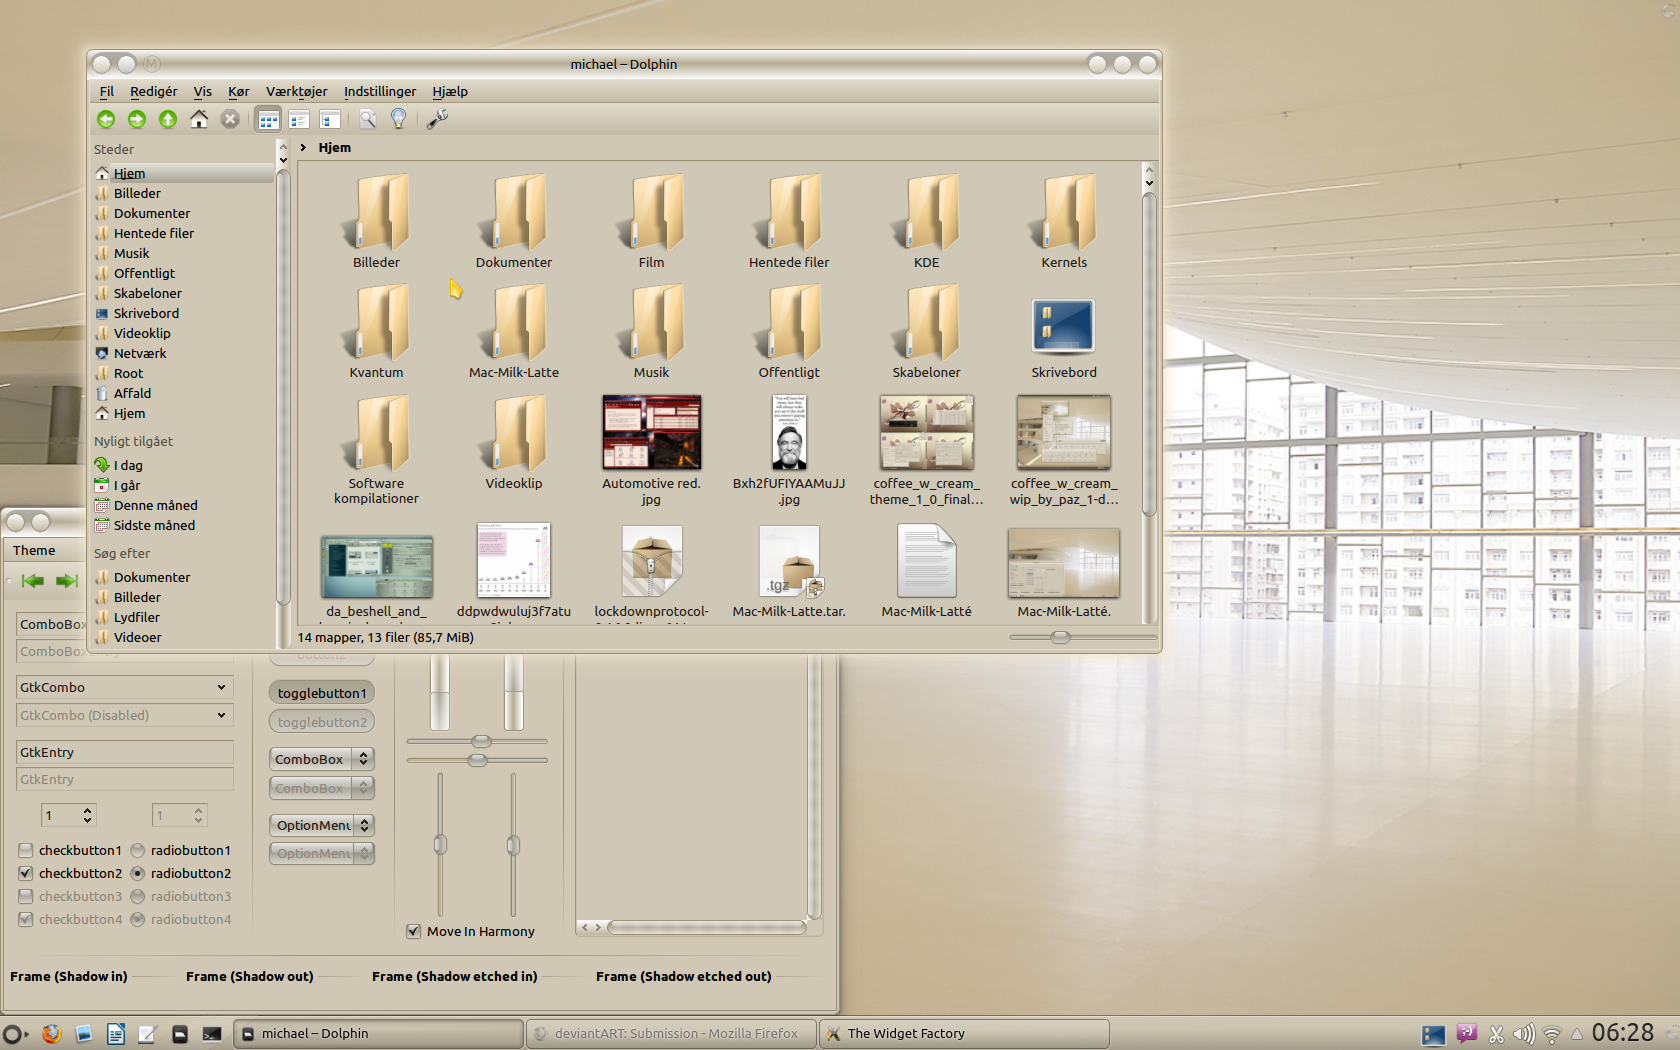This screenshot has height=1050, width=1680.
Task: Open Dokumenter under Steder in the sidebar
Action: pos(152,213)
